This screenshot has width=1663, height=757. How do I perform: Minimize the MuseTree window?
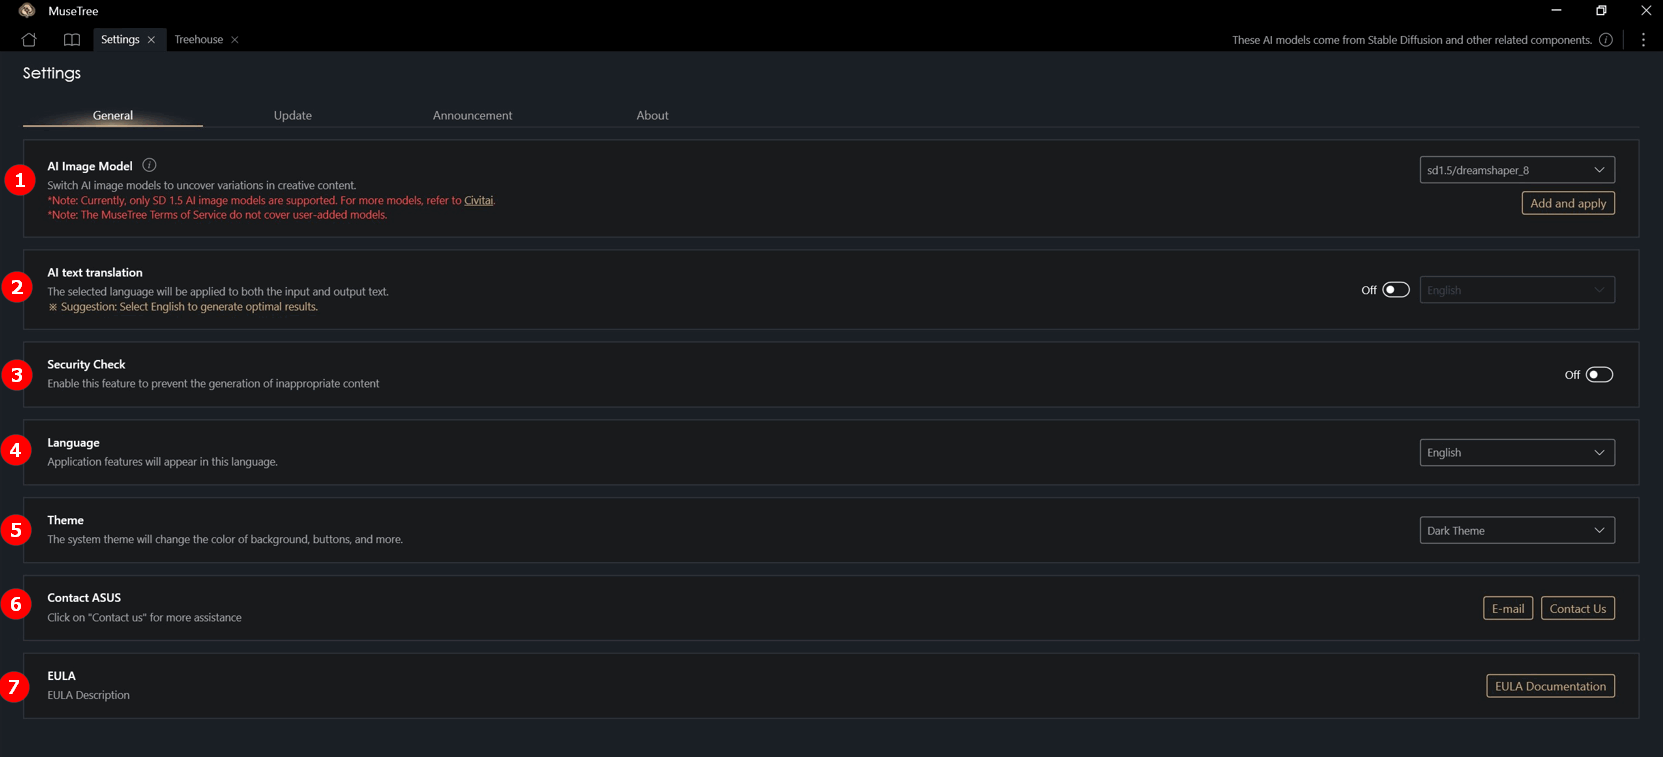[1556, 11]
